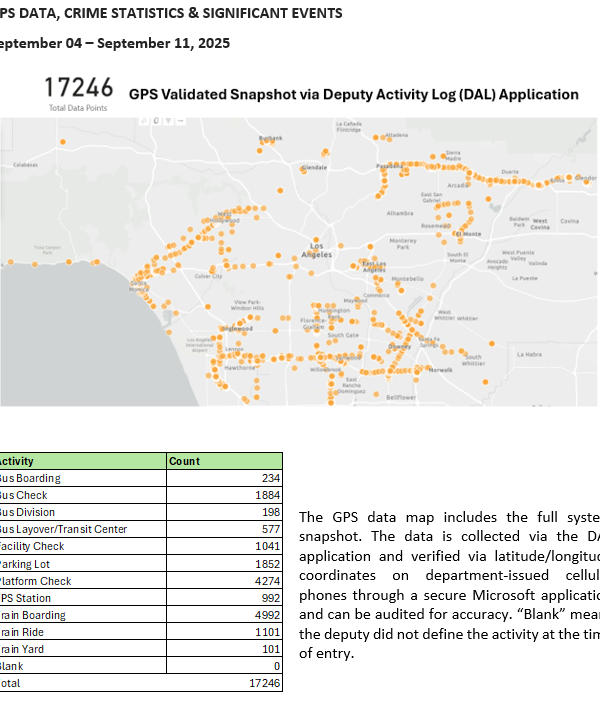Screen dimensions: 600x711
Task: Open the filter funnel icon on map
Action: (169, 120)
